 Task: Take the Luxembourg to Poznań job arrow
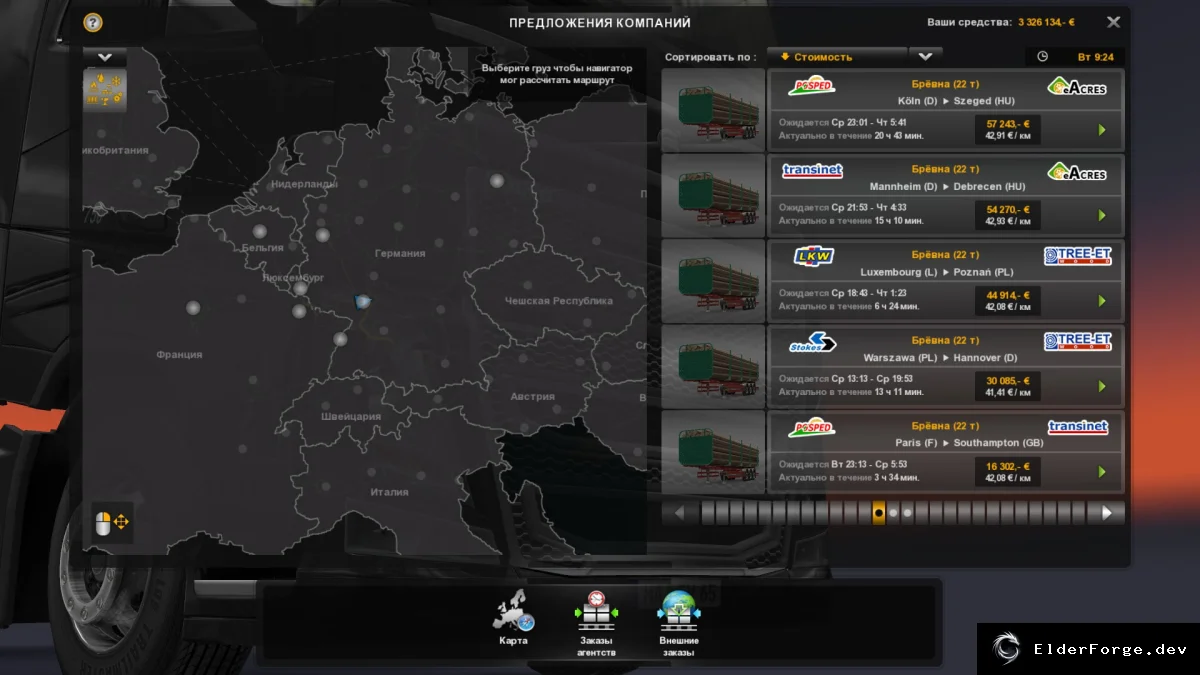1102,301
